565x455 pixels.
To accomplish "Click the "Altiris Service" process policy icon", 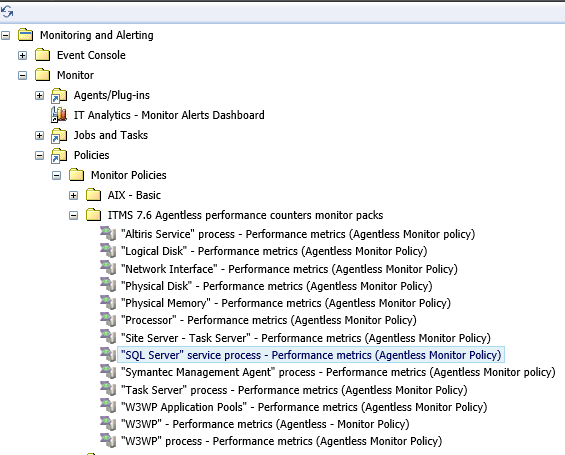I will [x=108, y=233].
